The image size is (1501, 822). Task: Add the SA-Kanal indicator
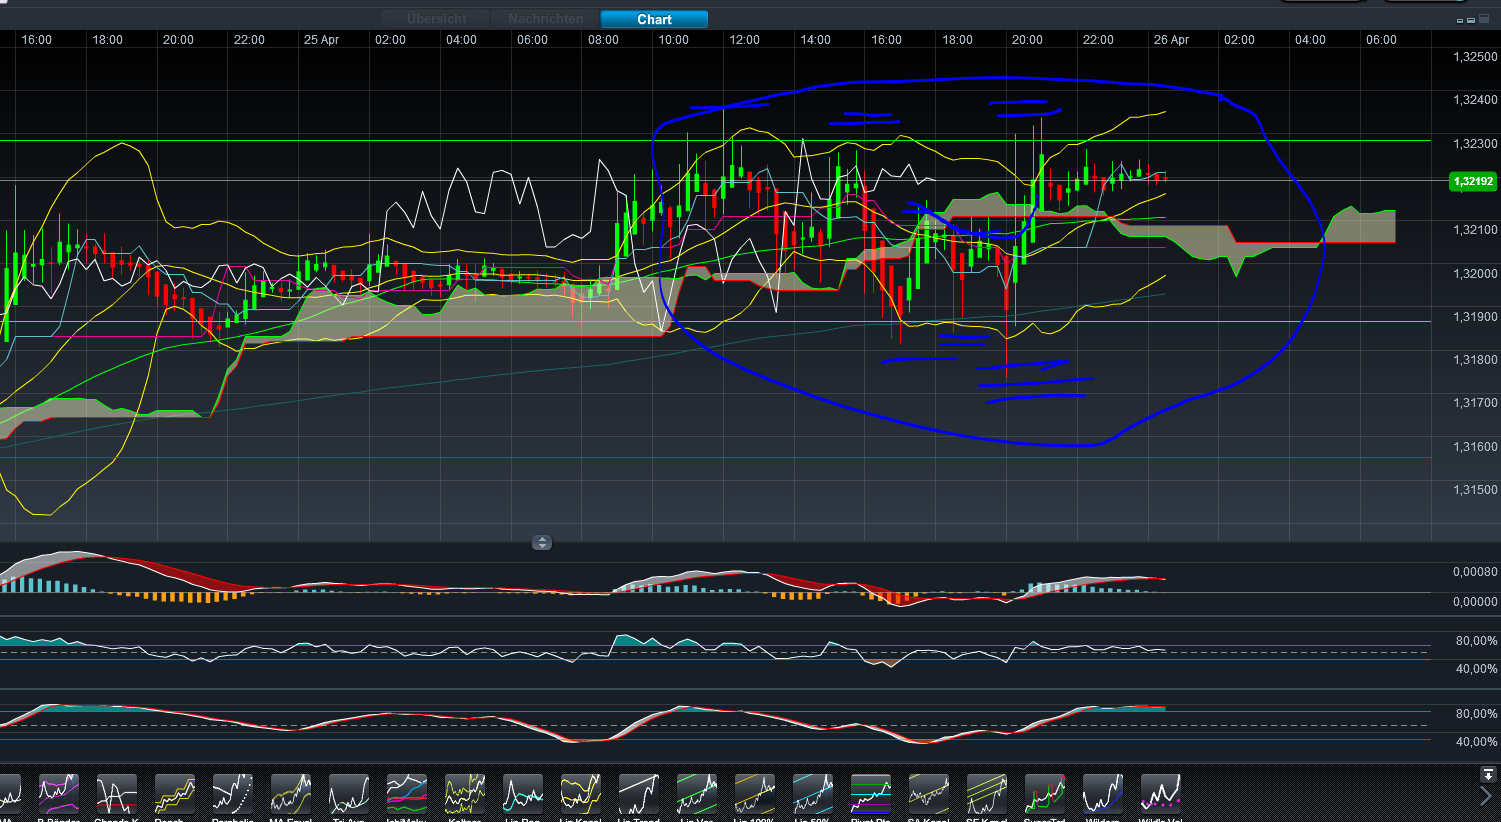coord(928,793)
